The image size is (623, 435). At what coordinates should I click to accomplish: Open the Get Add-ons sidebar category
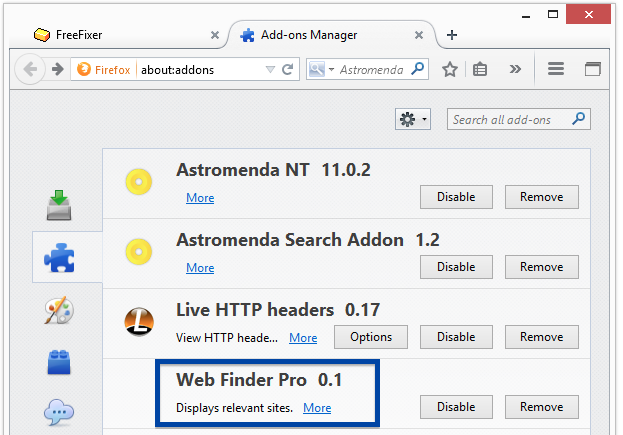pos(59,205)
